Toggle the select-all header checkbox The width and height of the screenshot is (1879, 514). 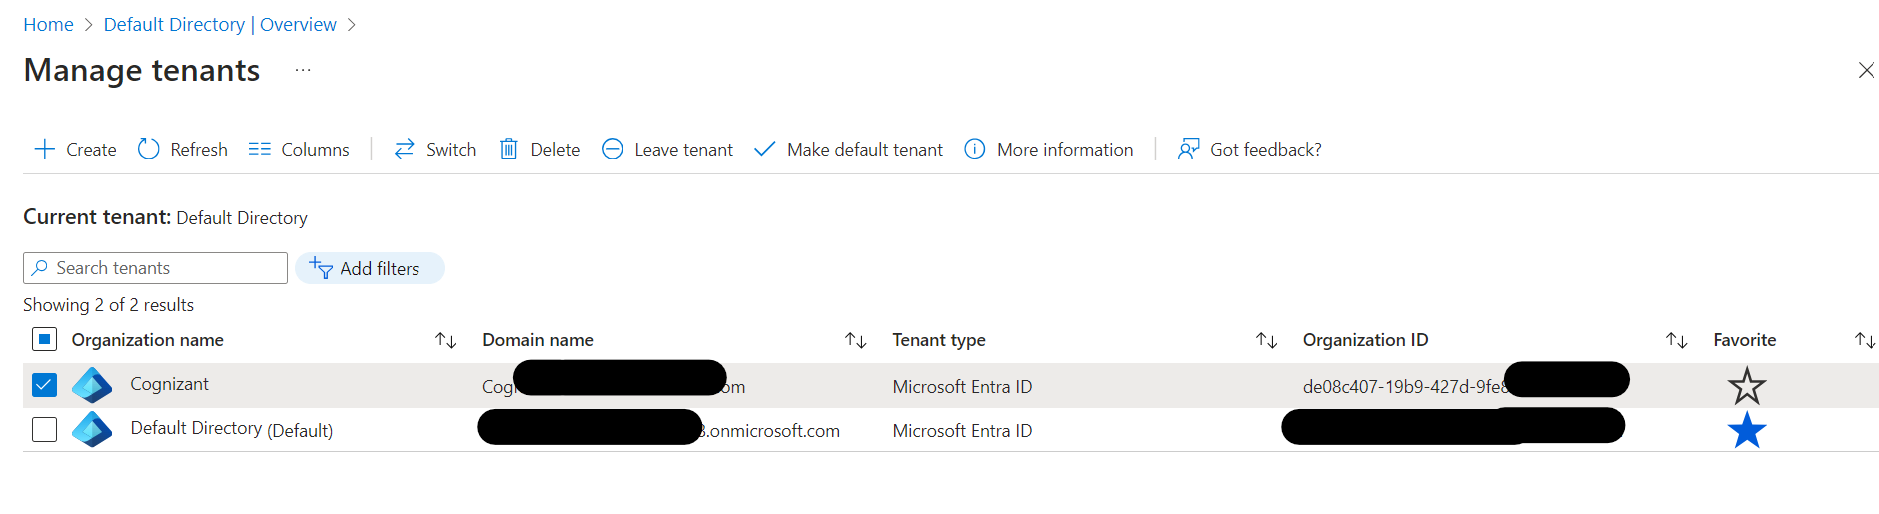[x=44, y=339]
